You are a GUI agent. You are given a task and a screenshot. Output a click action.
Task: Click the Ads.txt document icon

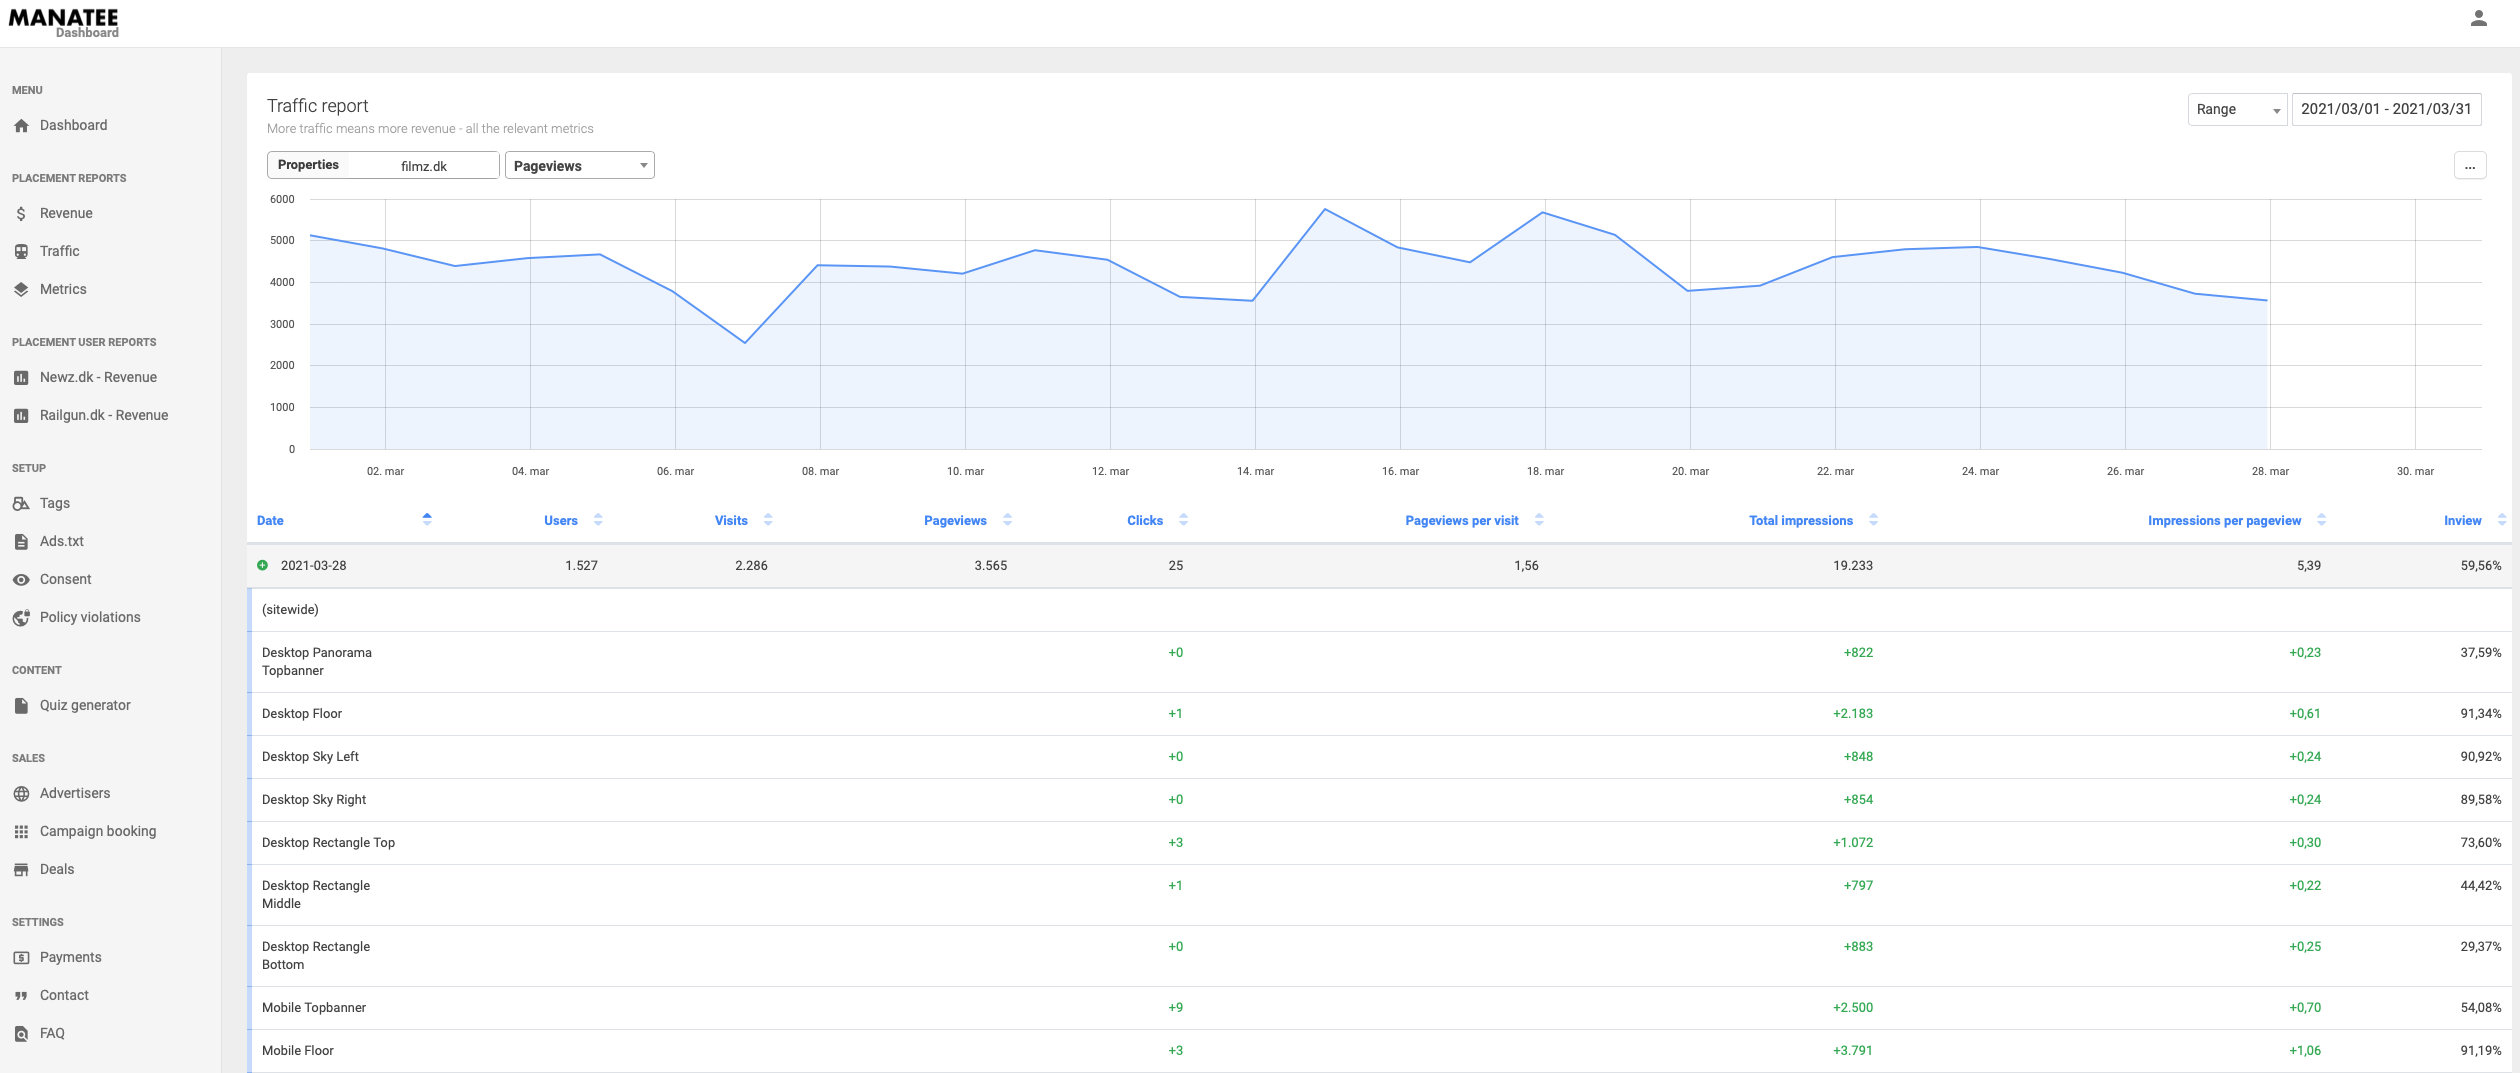[x=21, y=541]
